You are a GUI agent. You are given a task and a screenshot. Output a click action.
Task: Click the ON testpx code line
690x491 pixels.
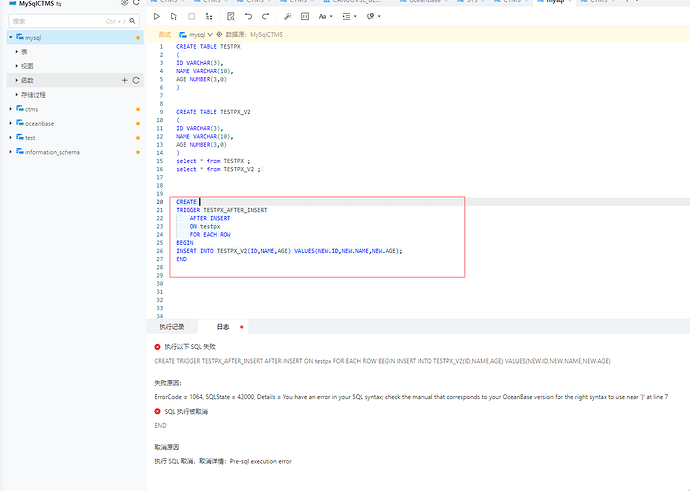point(205,226)
